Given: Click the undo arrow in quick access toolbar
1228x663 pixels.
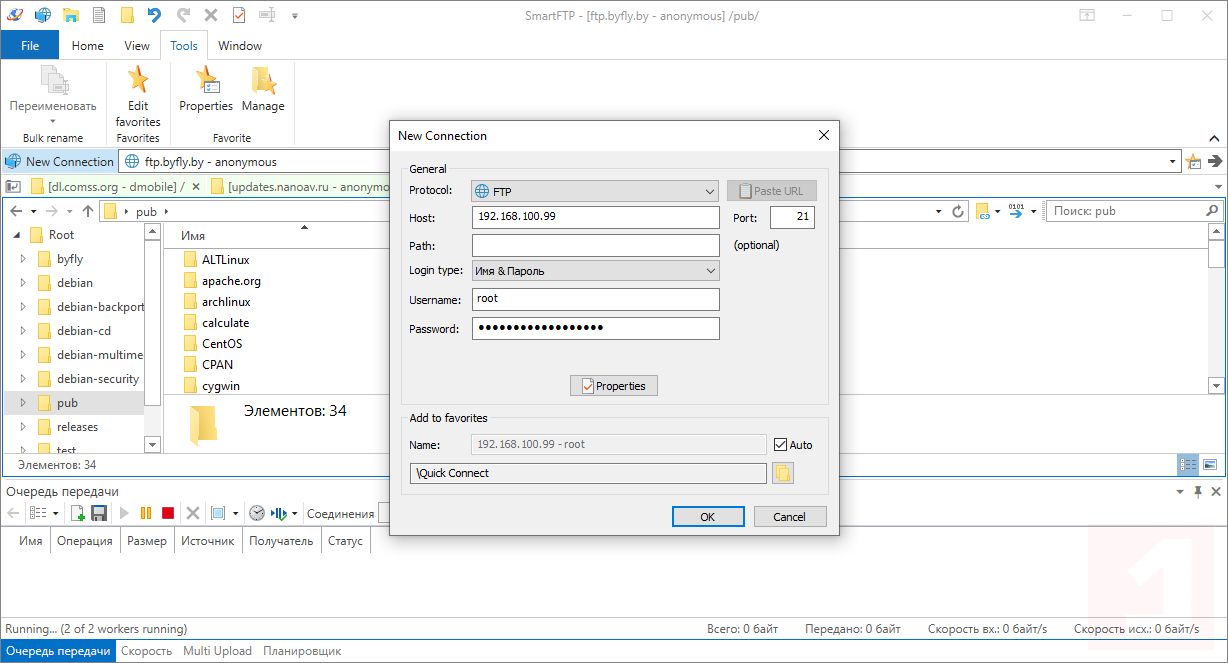Looking at the screenshot, I should (154, 15).
